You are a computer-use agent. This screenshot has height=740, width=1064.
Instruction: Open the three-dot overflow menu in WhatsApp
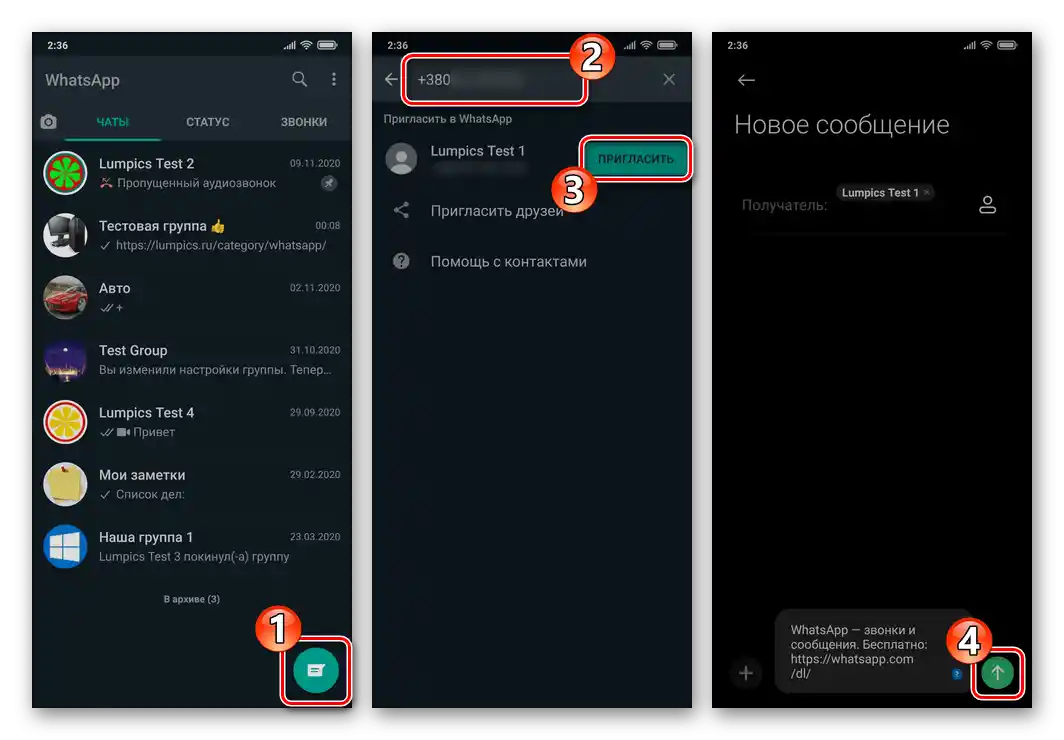point(333,79)
